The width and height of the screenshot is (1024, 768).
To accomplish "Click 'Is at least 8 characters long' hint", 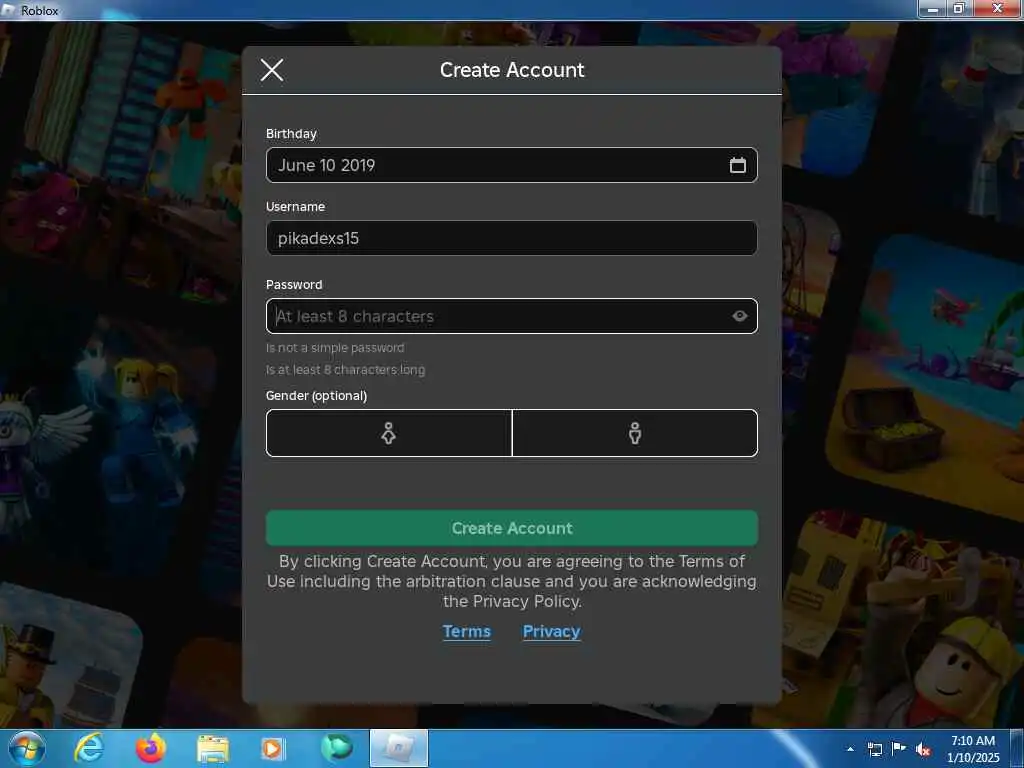I will point(345,370).
